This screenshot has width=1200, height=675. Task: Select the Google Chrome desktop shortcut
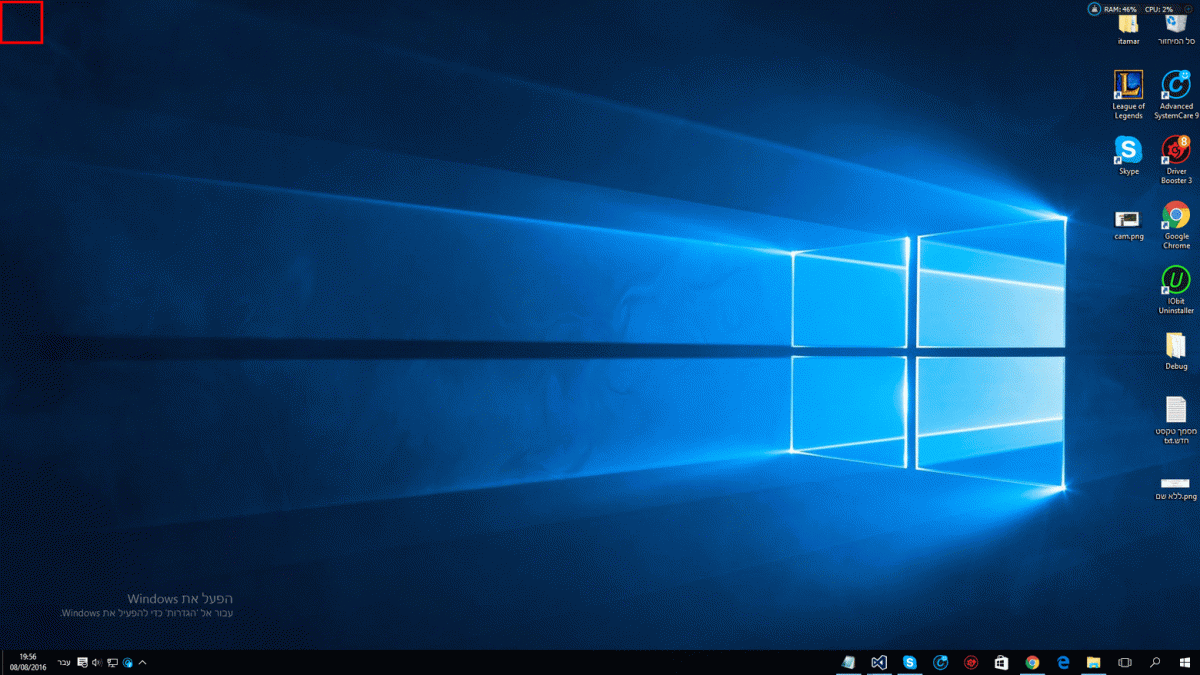[1176, 225]
